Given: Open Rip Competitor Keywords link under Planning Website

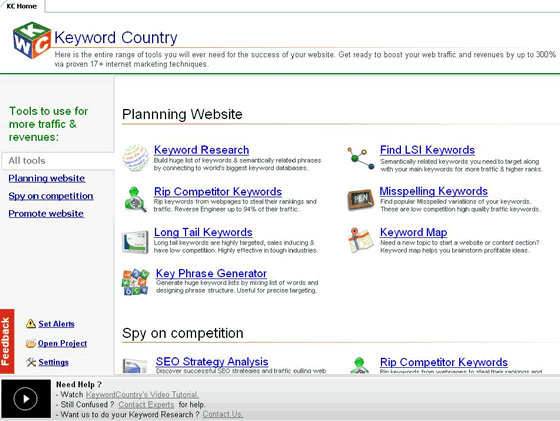Looking at the screenshot, I should pyautogui.click(x=218, y=192).
